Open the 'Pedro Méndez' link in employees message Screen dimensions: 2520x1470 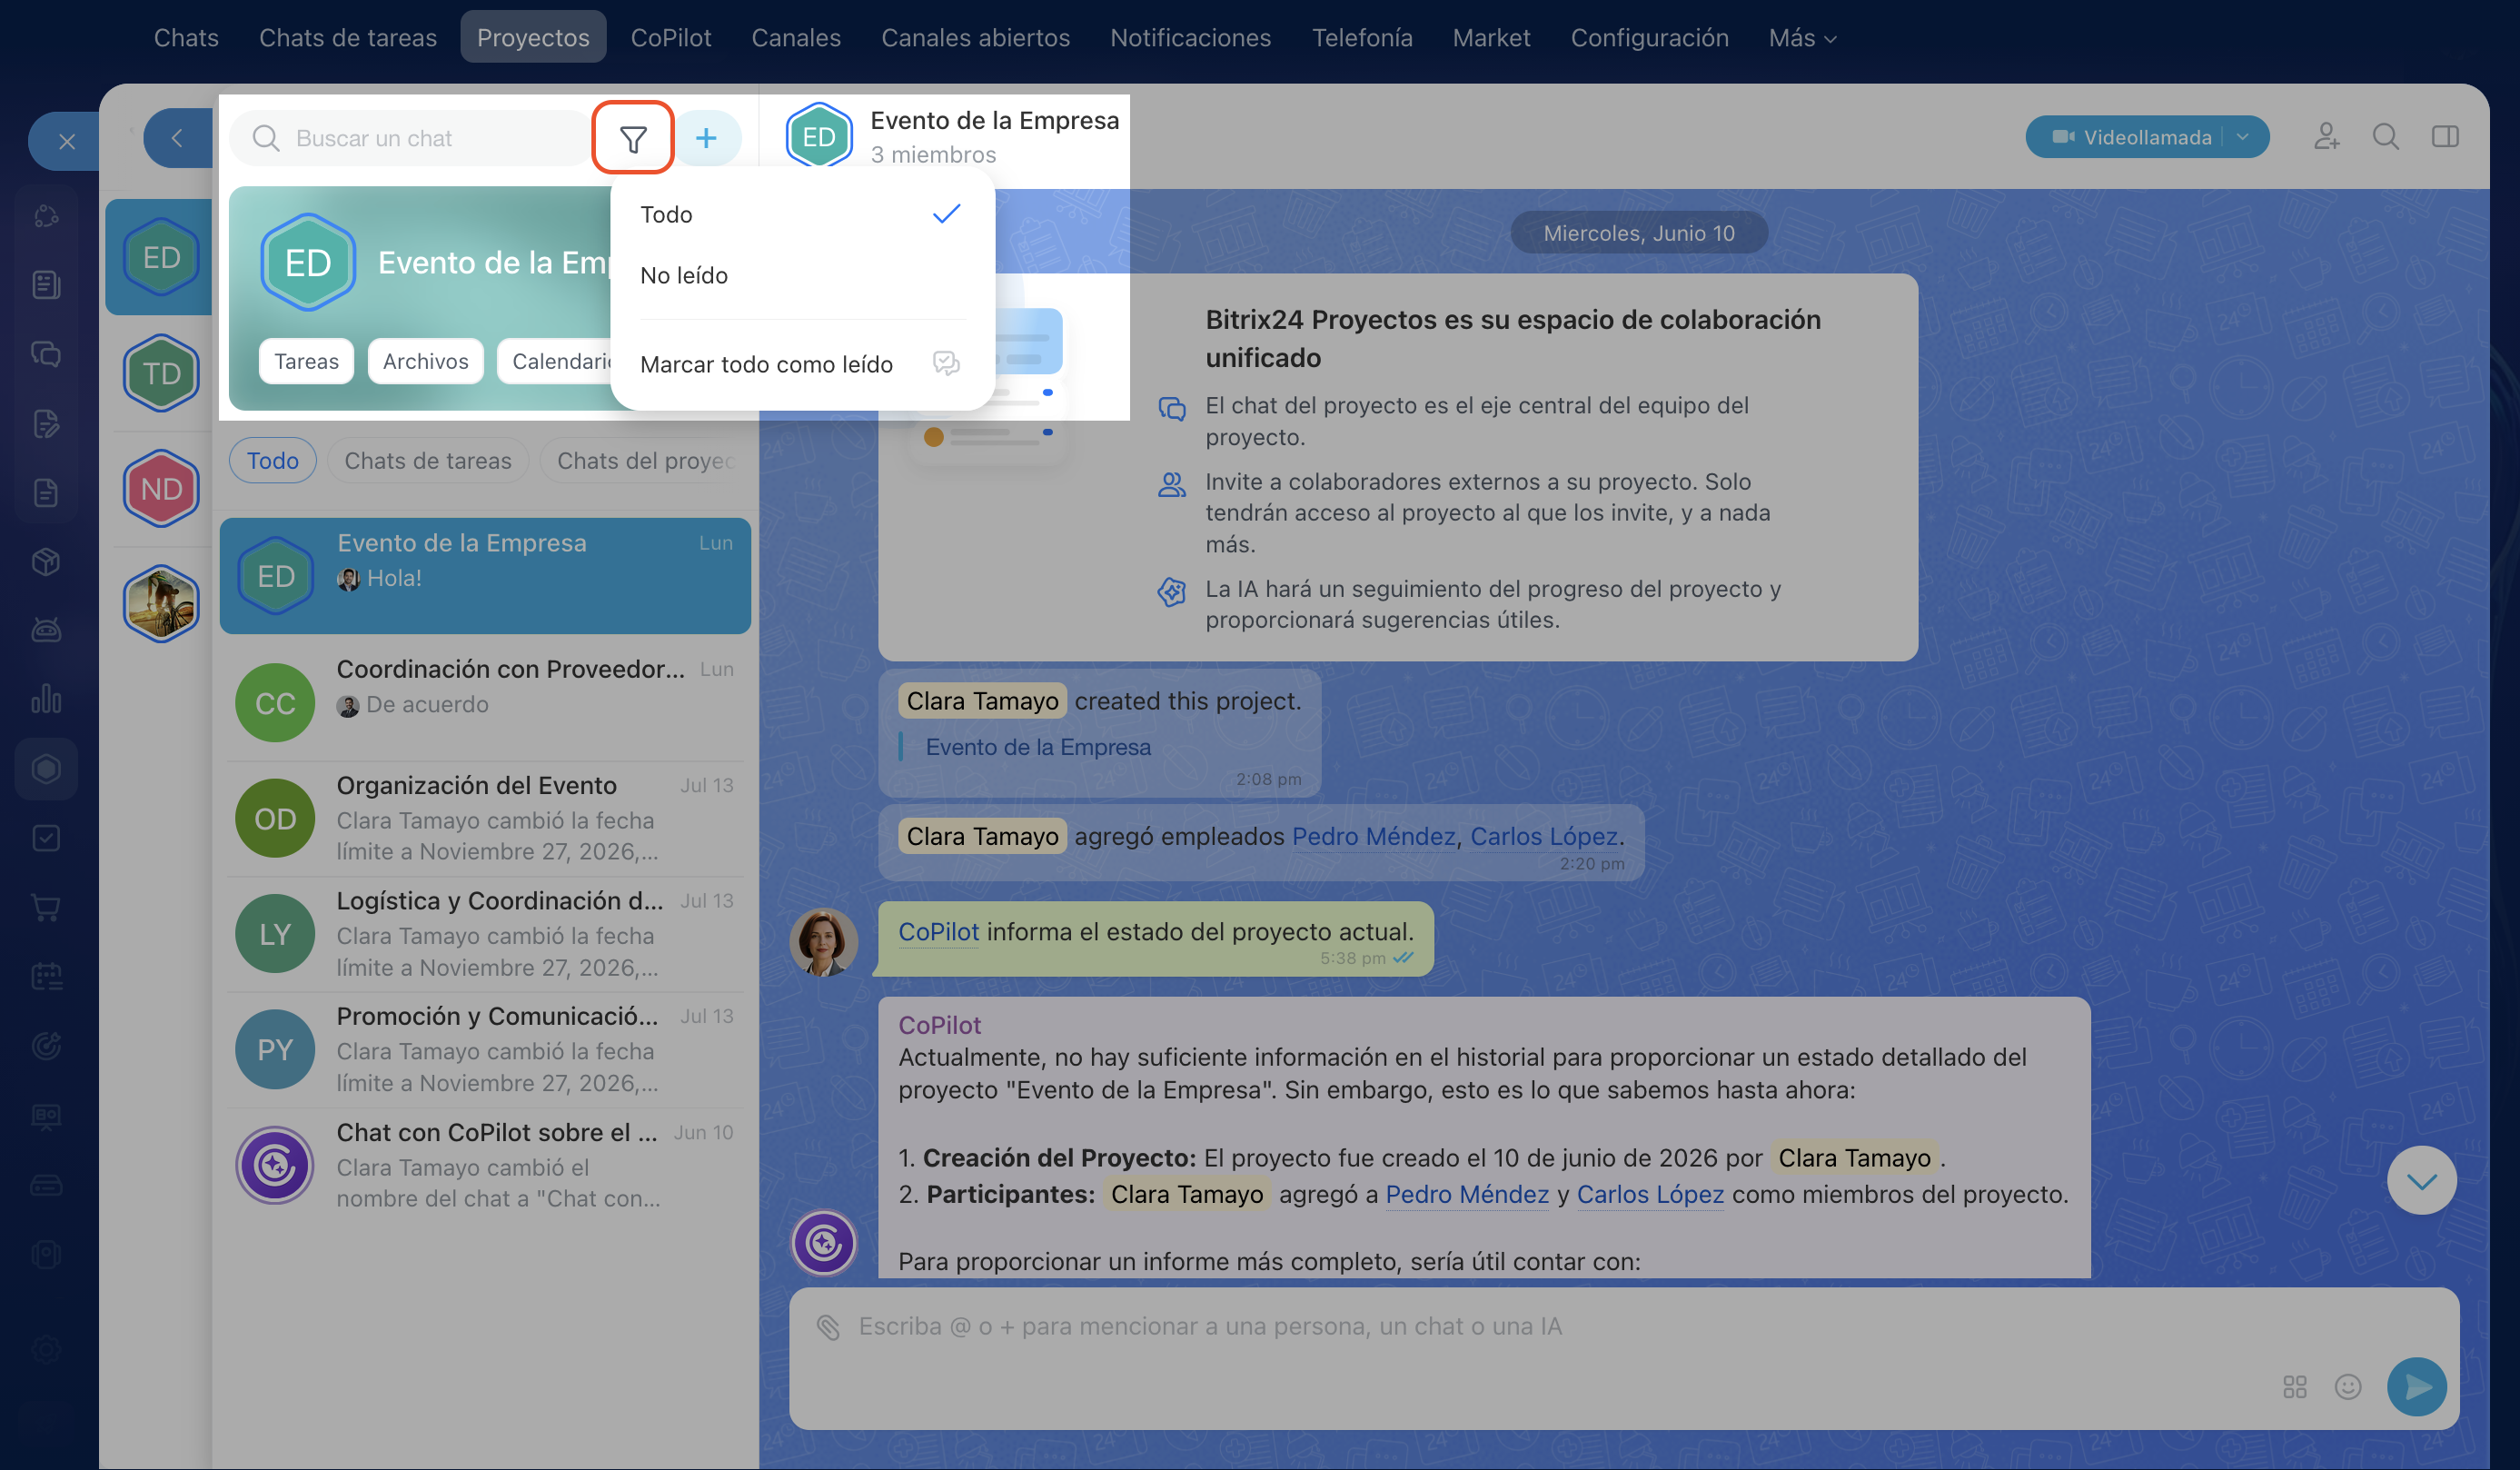pyautogui.click(x=1373, y=836)
